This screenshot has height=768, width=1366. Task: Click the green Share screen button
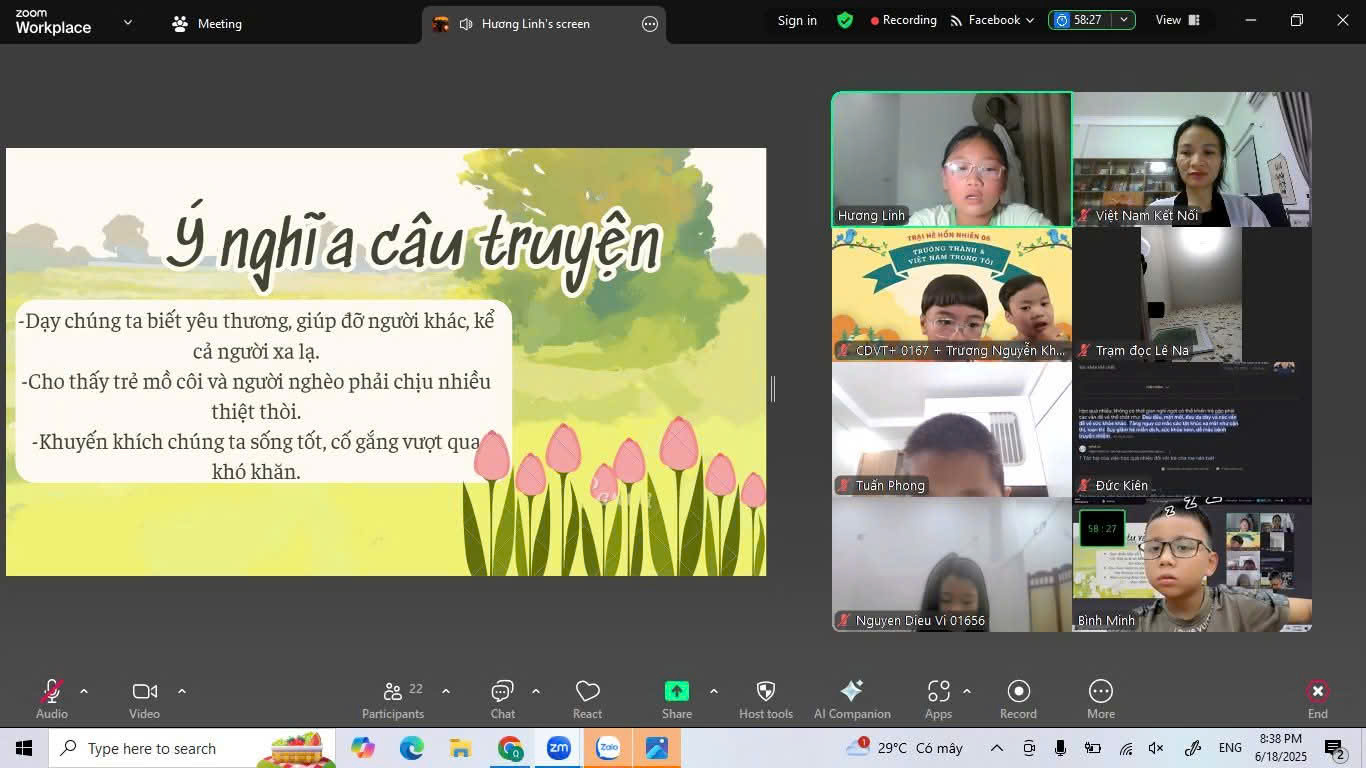[x=677, y=698]
